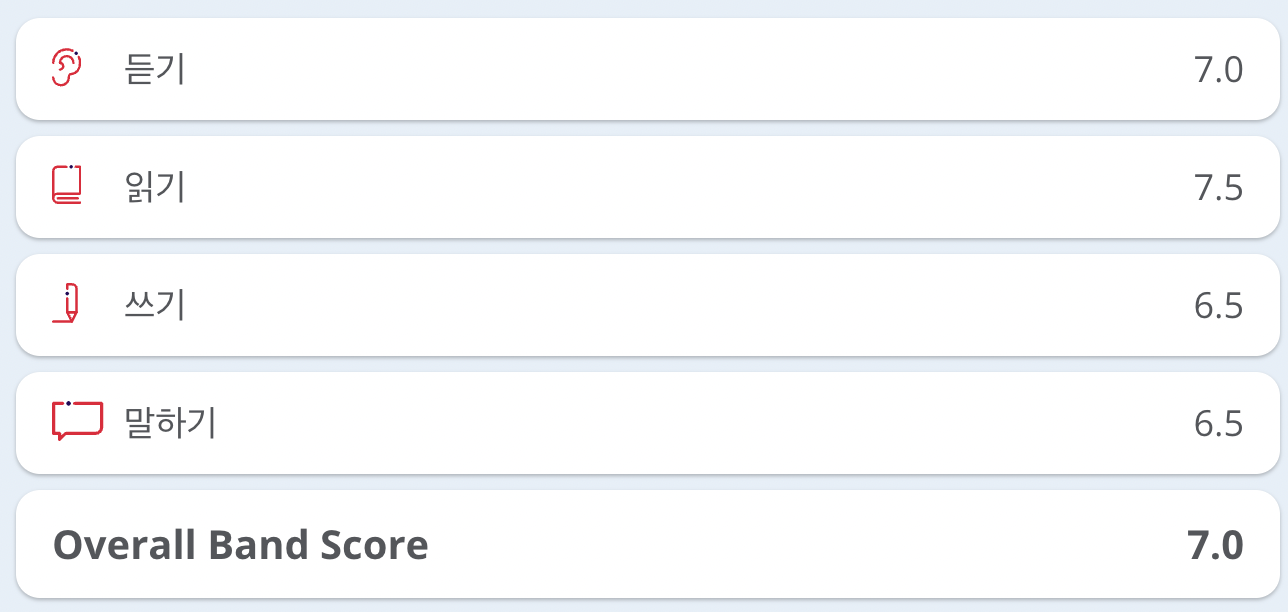
Task: Click the 6.5 speaking score
Action: tap(1218, 424)
